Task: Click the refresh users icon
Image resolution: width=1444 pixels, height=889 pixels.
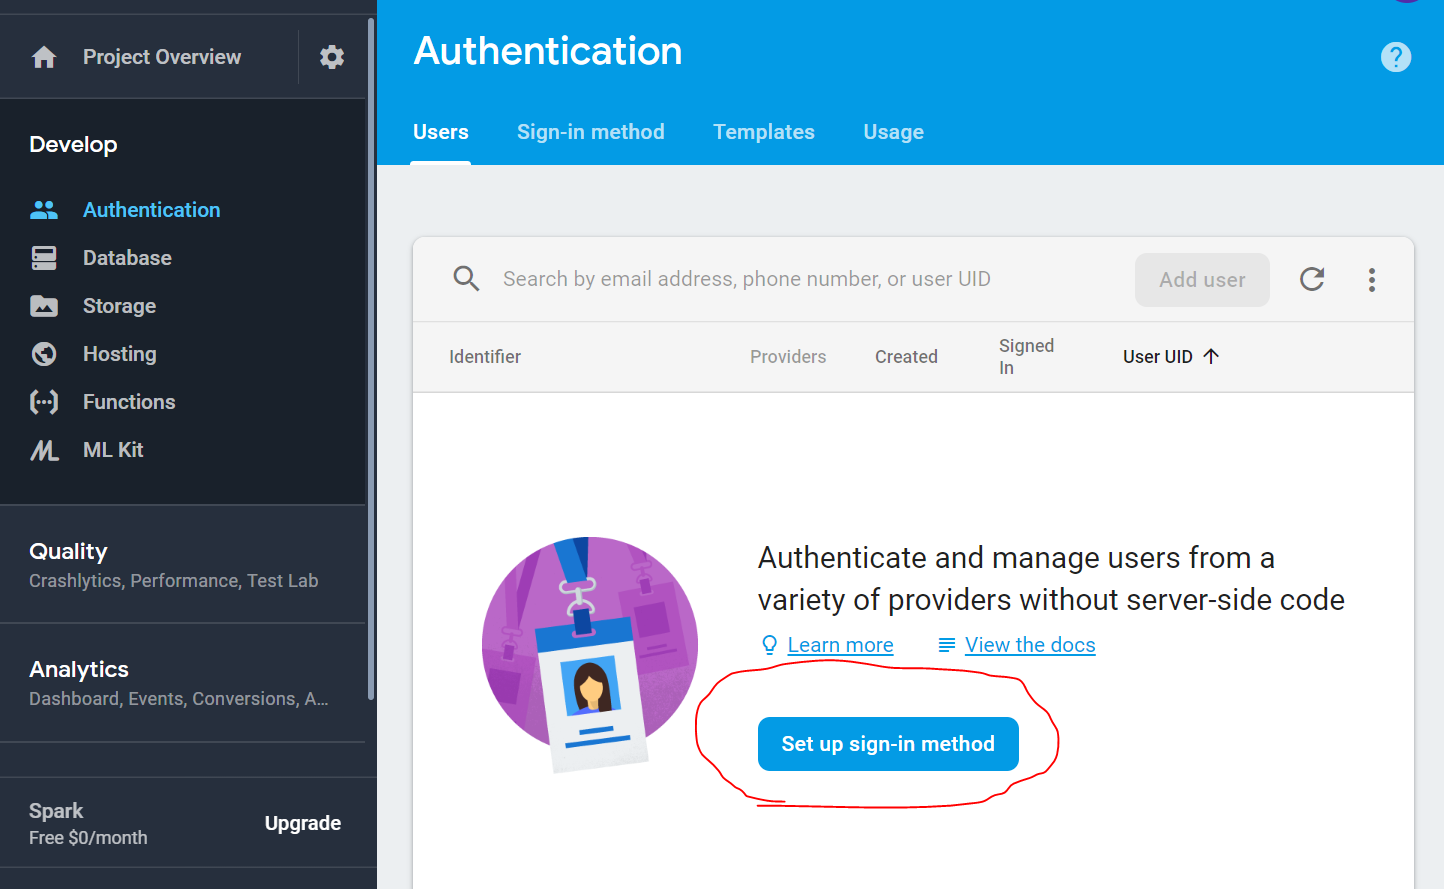Action: pos(1312,280)
